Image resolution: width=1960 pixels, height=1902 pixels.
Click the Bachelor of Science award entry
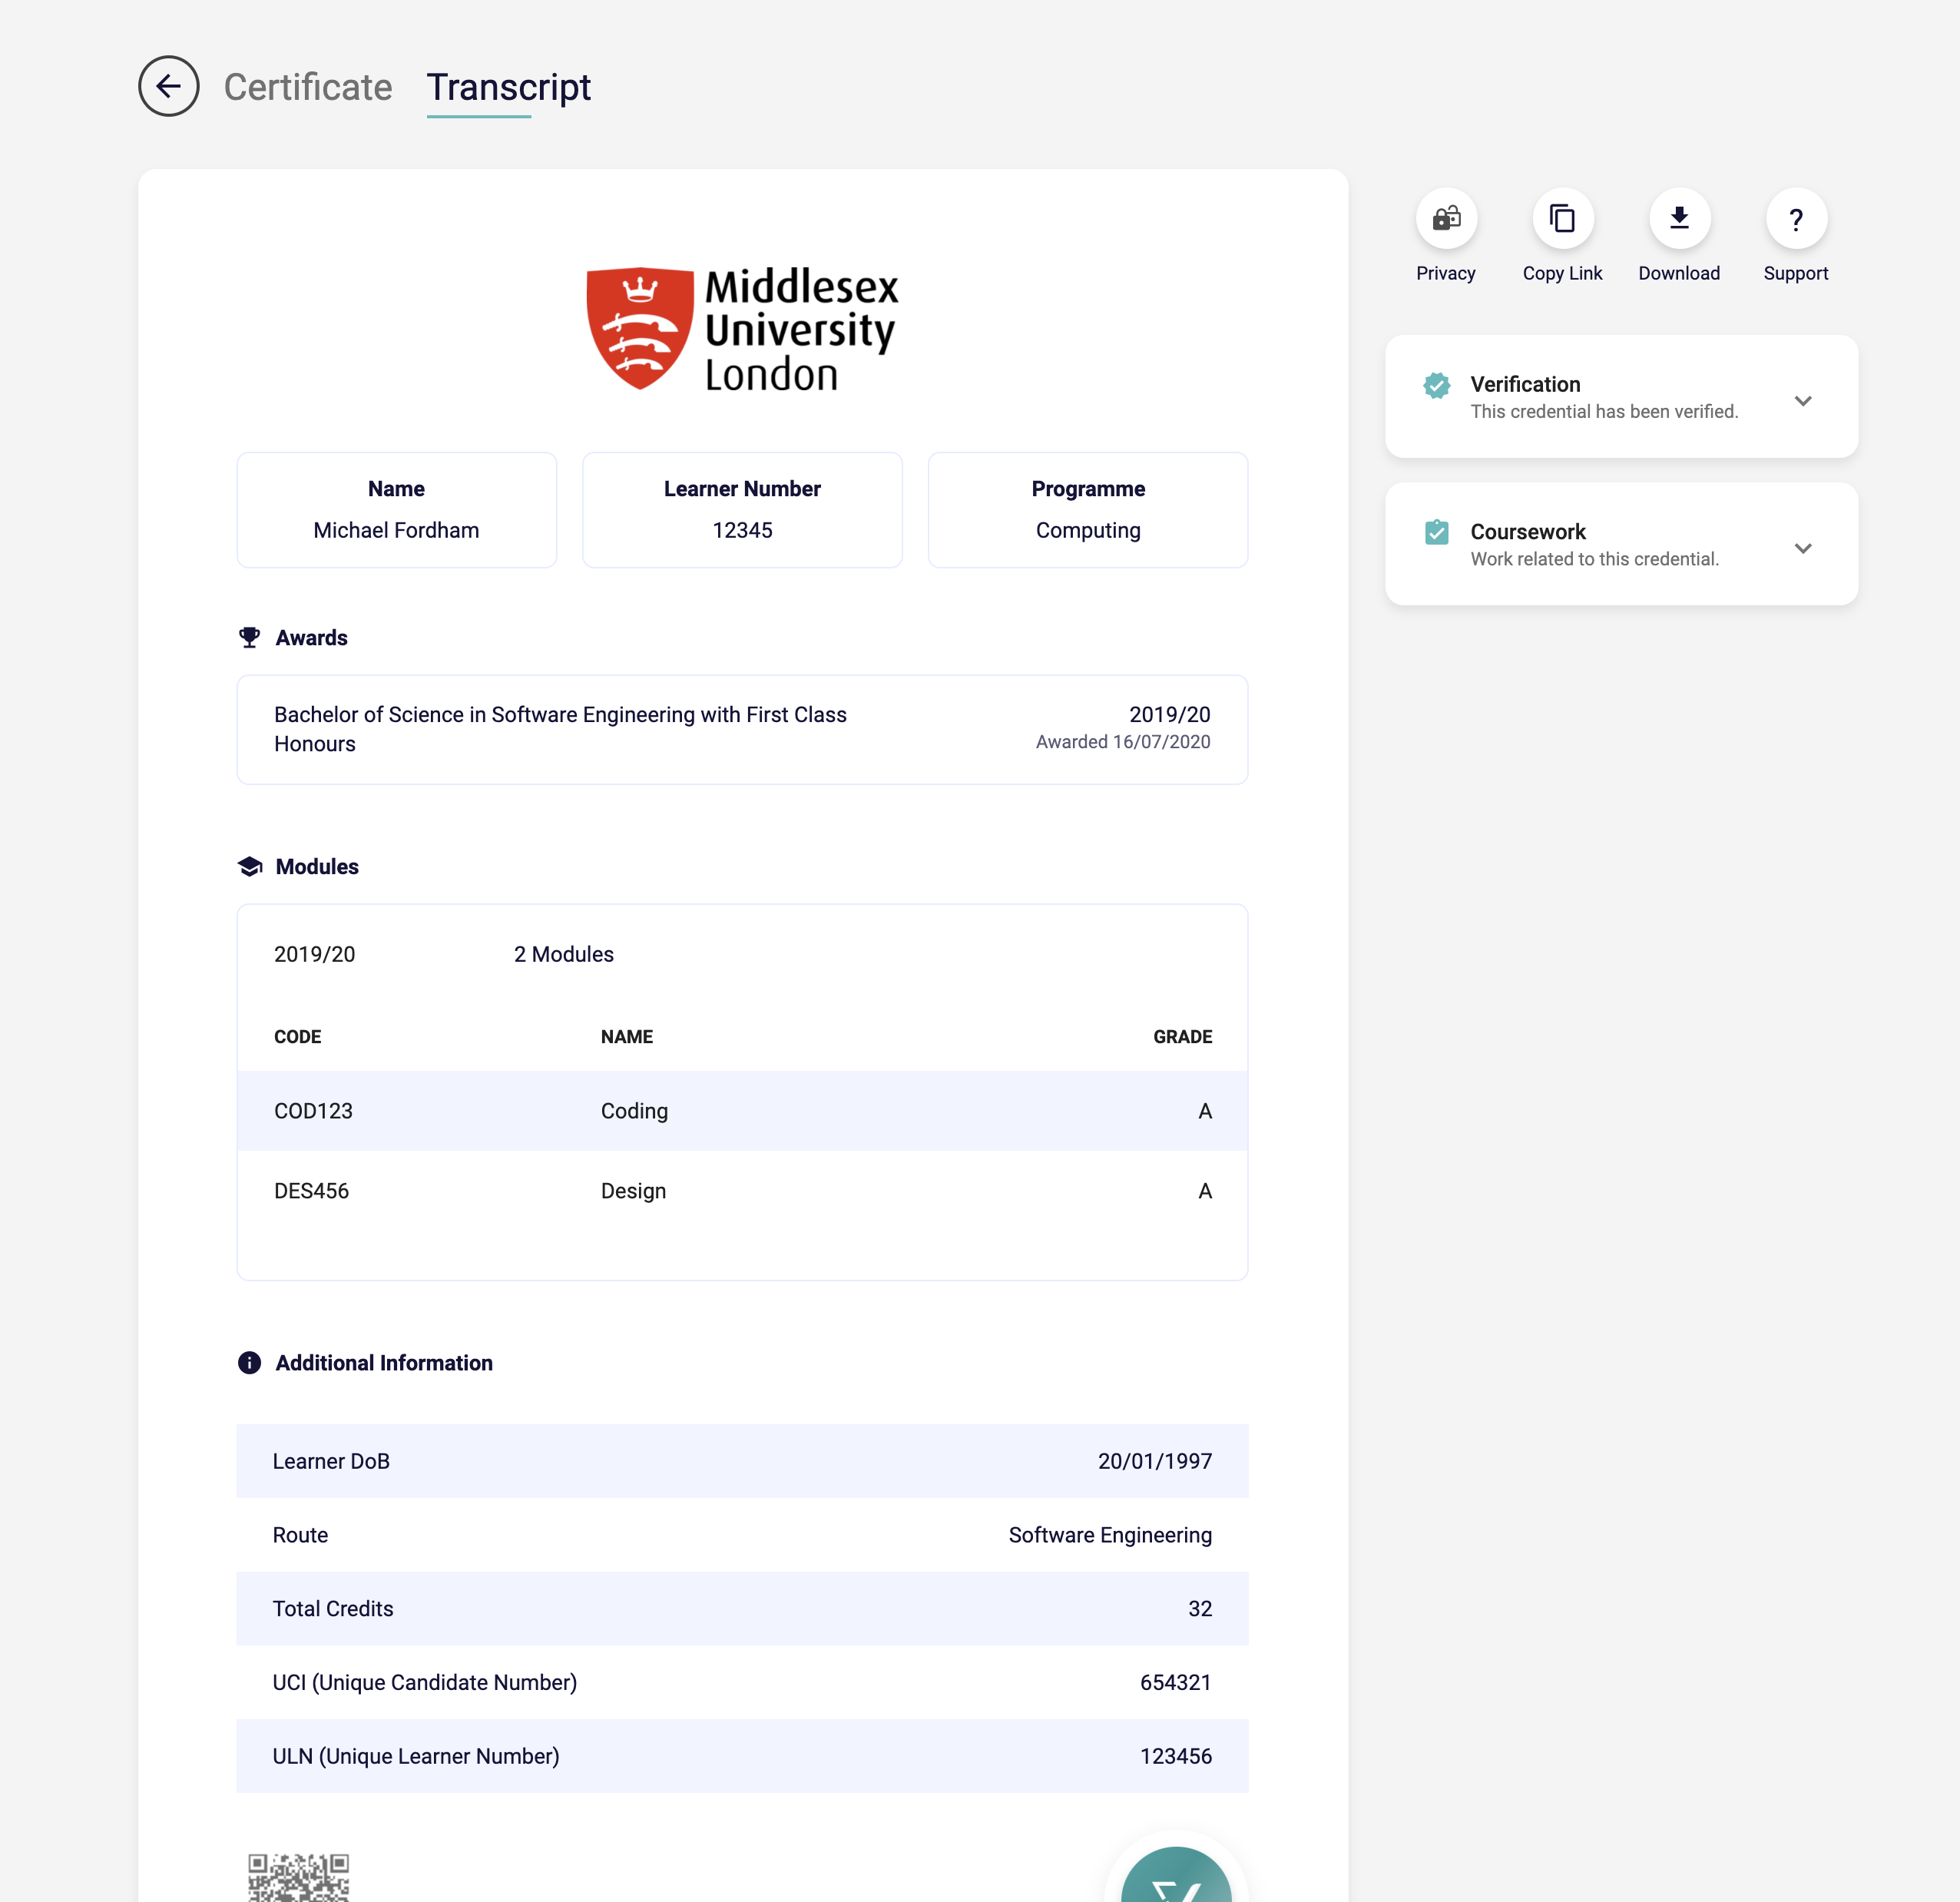[x=741, y=729]
